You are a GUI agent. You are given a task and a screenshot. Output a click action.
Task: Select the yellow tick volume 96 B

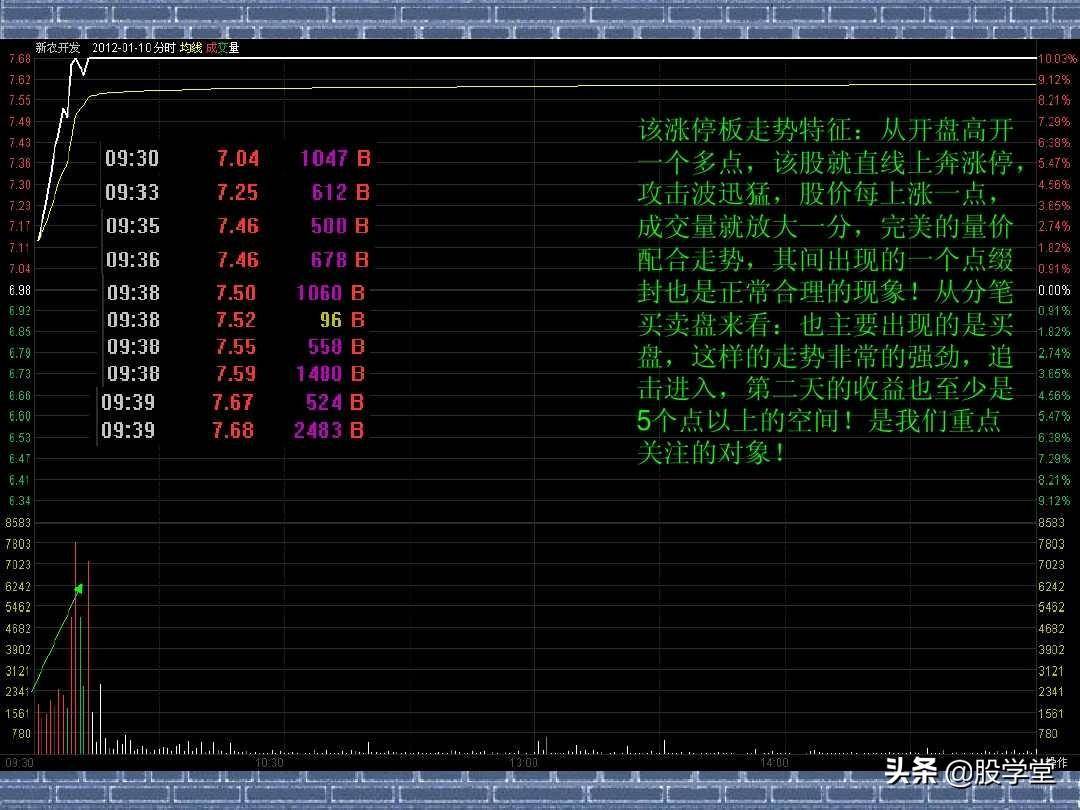(x=342, y=320)
